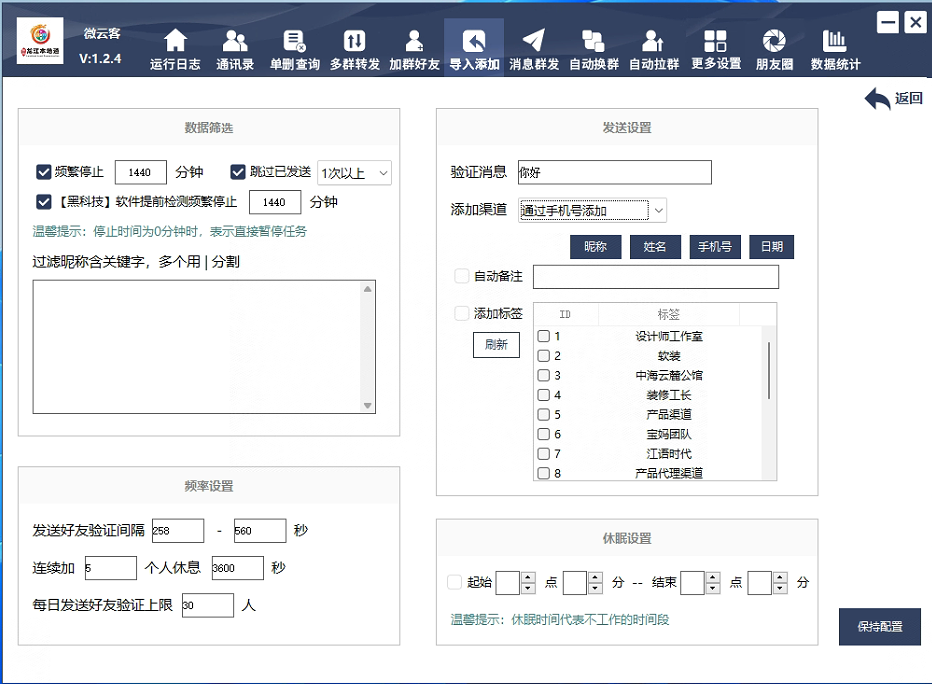Open 消息群发 mass messaging
Screen dimensions: 932x684
click(x=534, y=46)
